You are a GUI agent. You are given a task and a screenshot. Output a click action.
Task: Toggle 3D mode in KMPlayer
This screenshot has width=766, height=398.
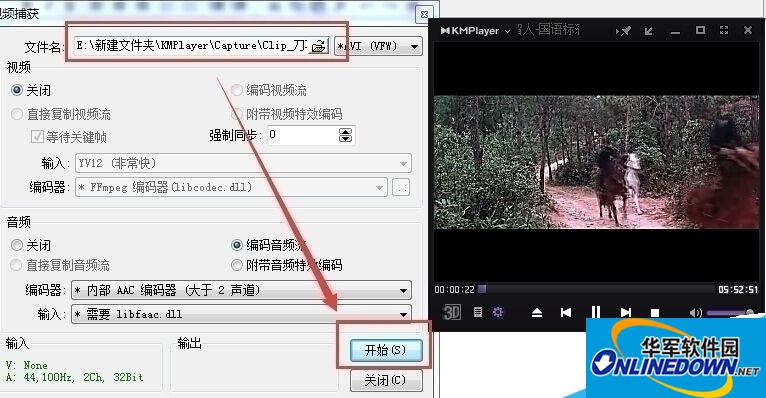[x=451, y=313]
